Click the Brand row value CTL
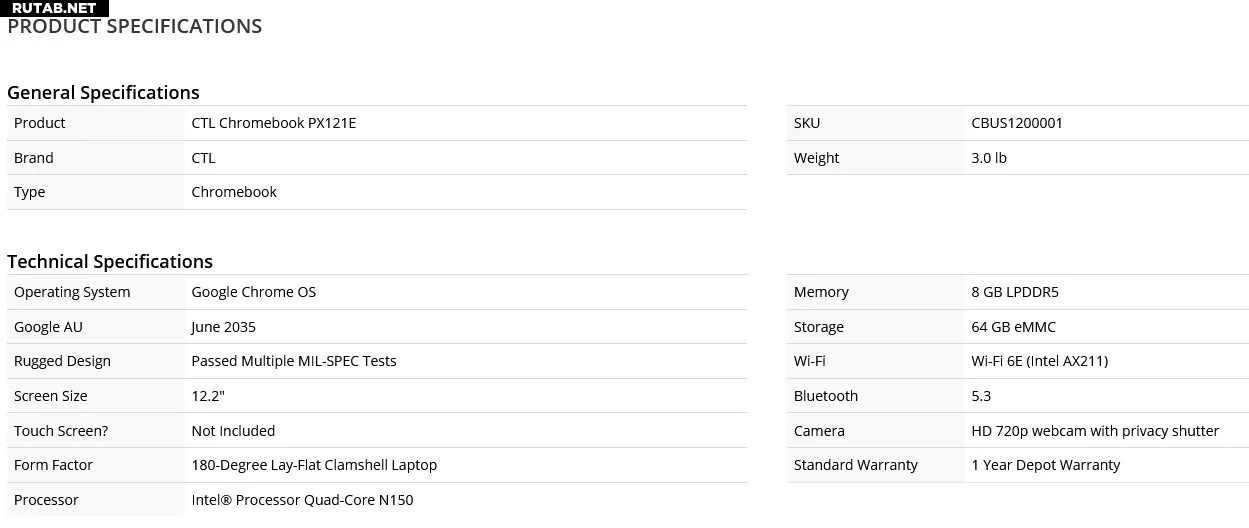This screenshot has height=528, width=1249. (x=203, y=158)
